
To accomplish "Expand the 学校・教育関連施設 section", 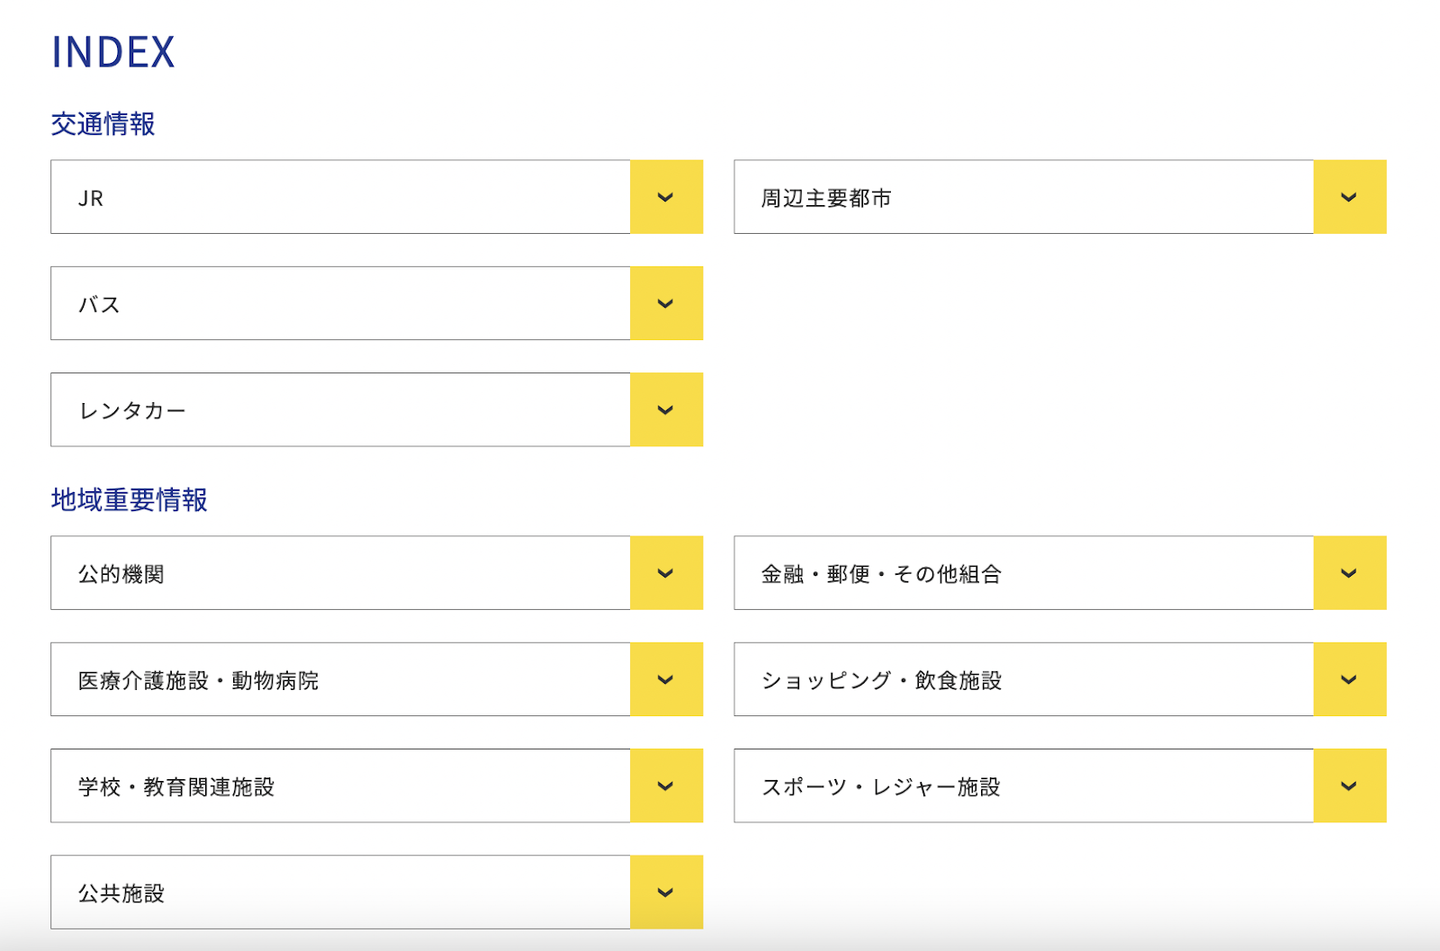I will pyautogui.click(x=666, y=786).
